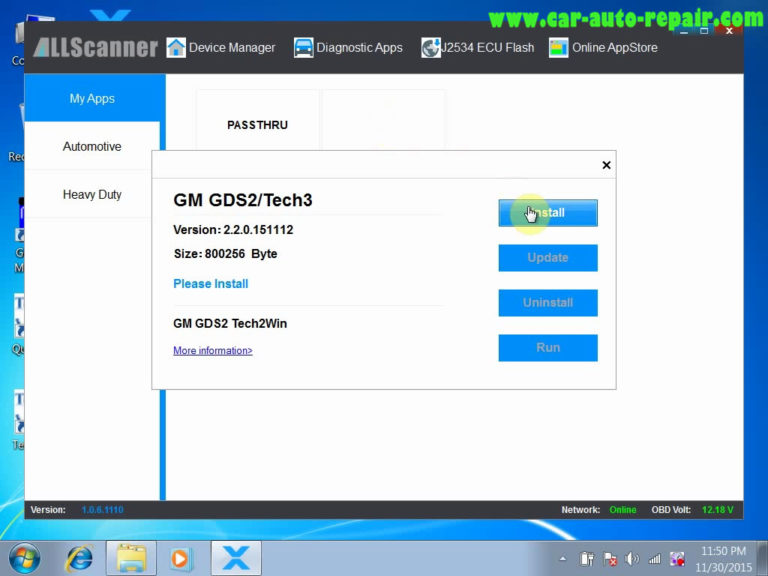The image size is (768, 576).
Task: Click the ALLScanner logo
Action: 96,48
